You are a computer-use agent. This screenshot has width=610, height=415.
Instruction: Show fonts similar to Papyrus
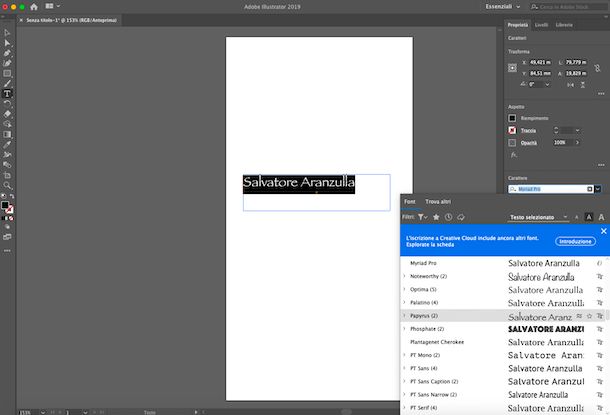point(579,316)
